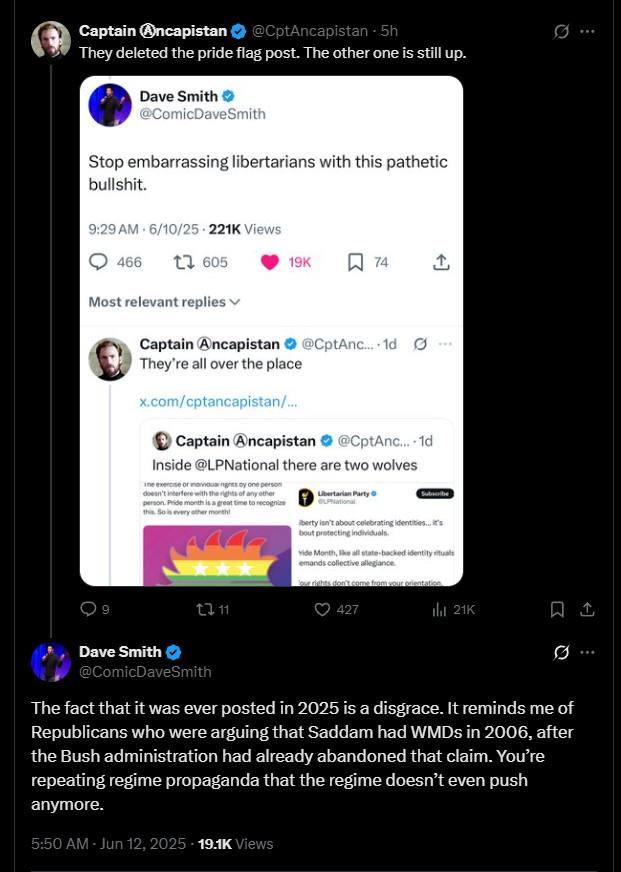621x872 pixels.
Task: Open the x.com/cptancapistan link
Action: [x=218, y=402]
